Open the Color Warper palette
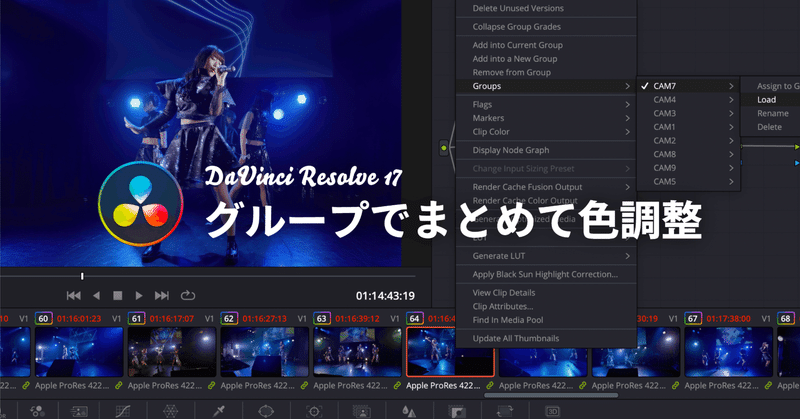The height and width of the screenshot is (419, 800). tap(170, 411)
